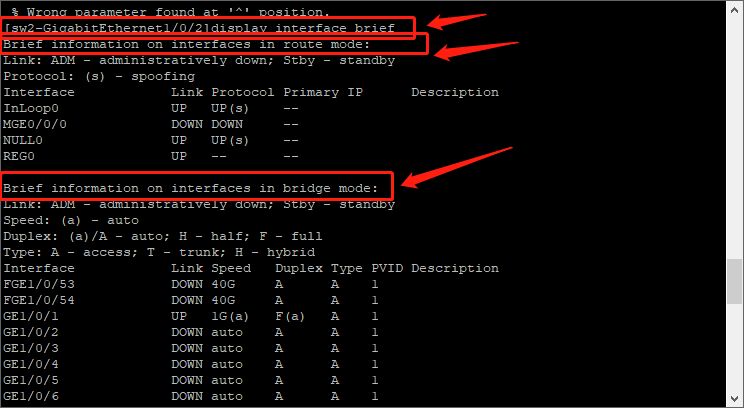Click the vertical scrollbar thumb
Viewport: 744px width, 408px height.
735,281
